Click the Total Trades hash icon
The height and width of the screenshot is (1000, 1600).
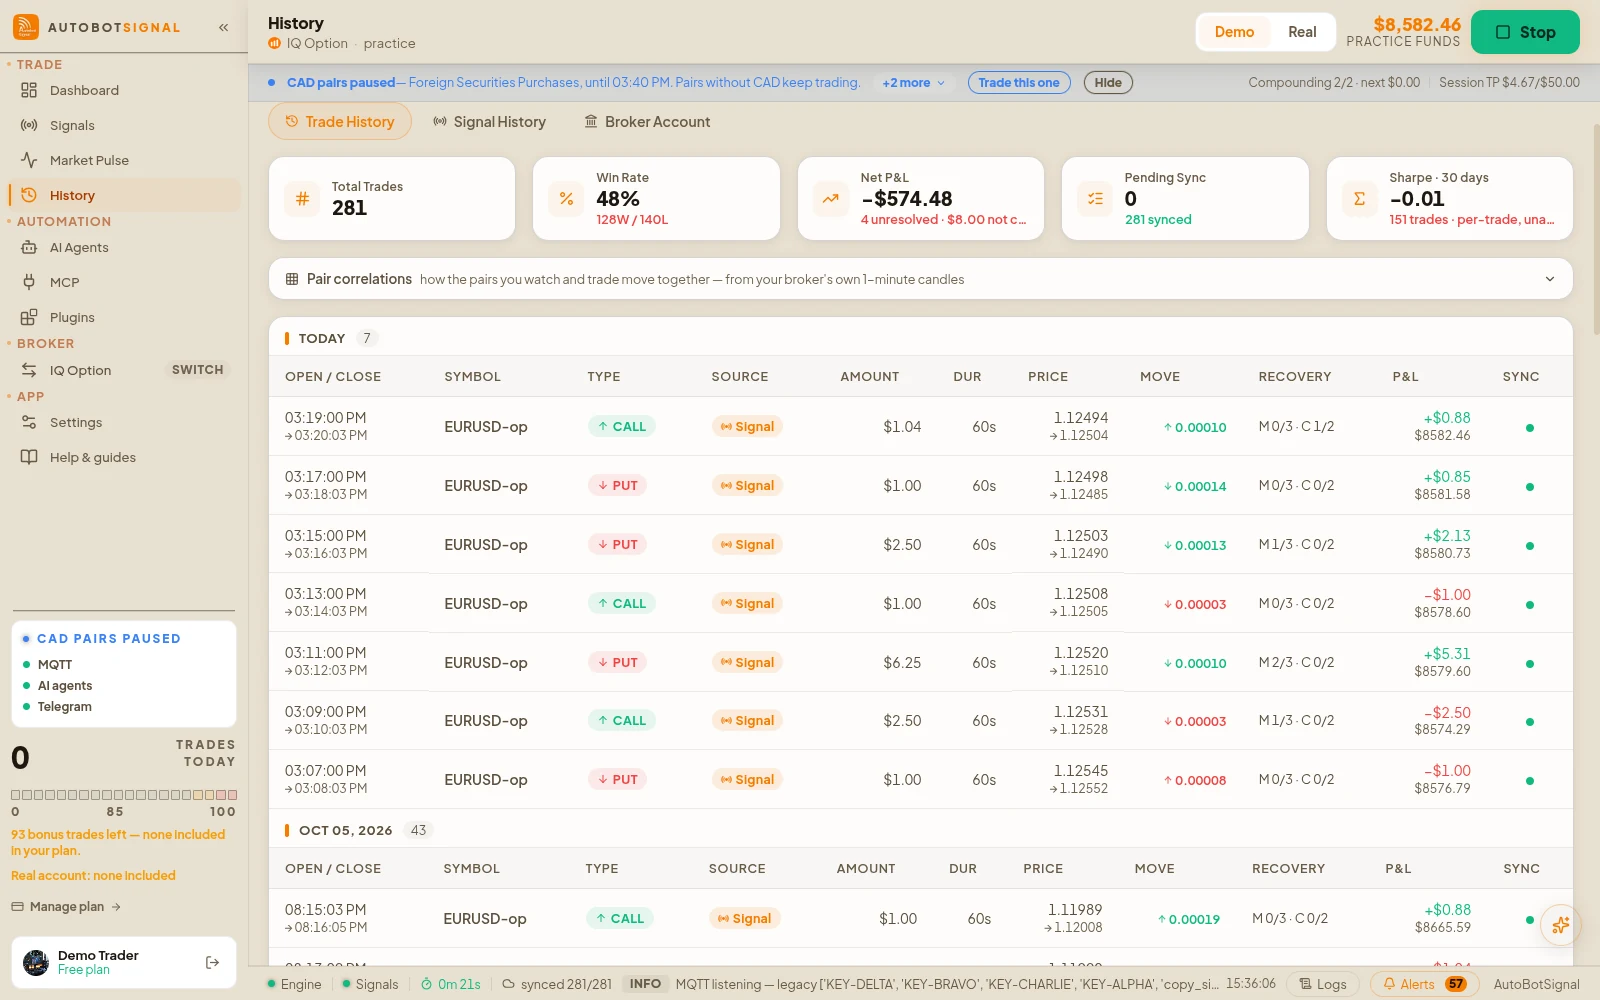coord(302,198)
